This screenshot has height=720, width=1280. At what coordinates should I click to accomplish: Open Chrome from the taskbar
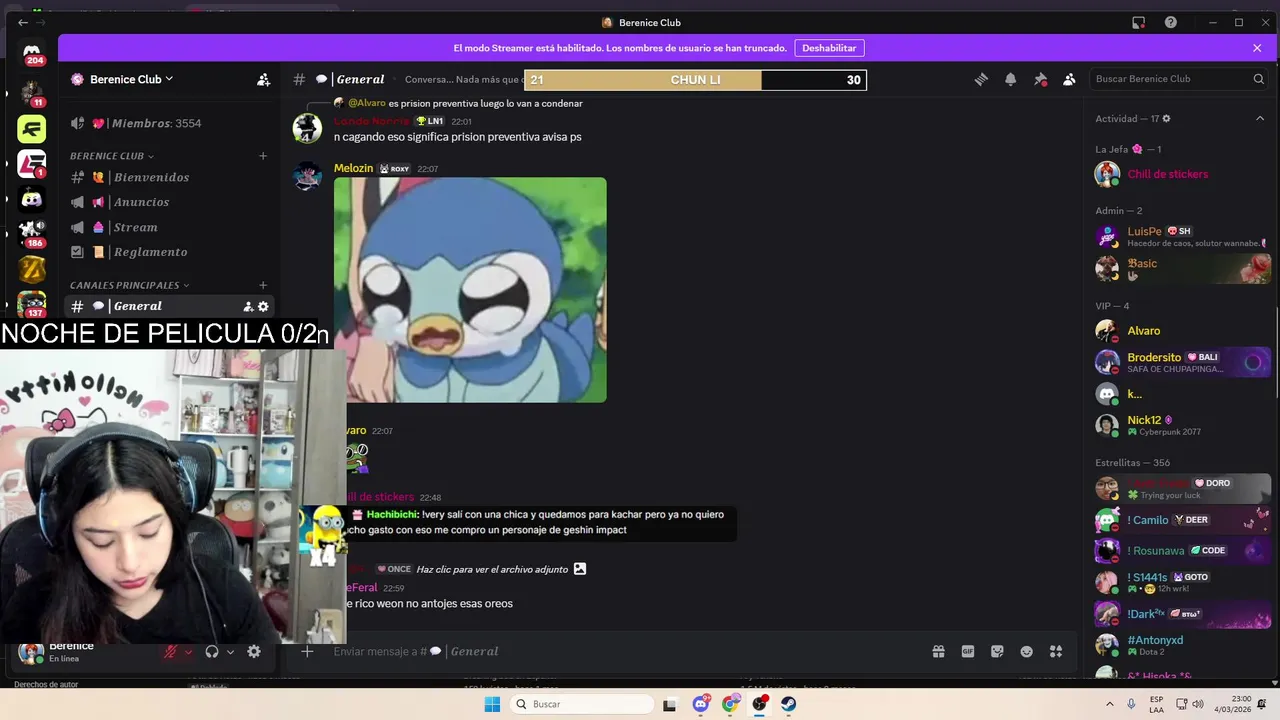(x=730, y=704)
